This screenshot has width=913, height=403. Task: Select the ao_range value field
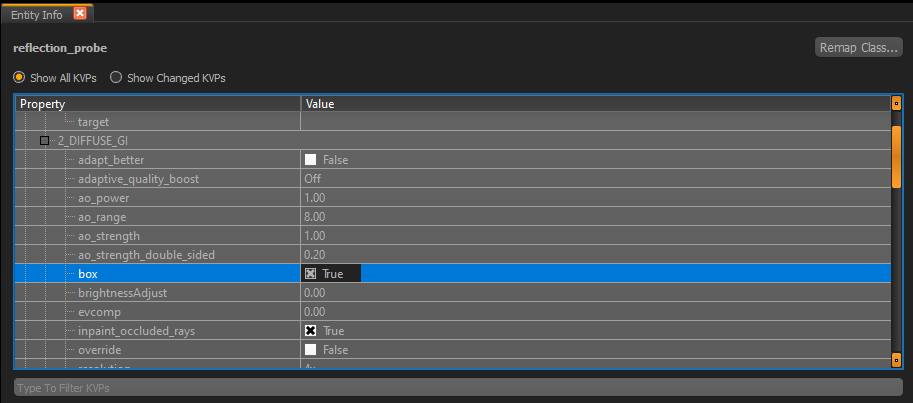(596, 217)
